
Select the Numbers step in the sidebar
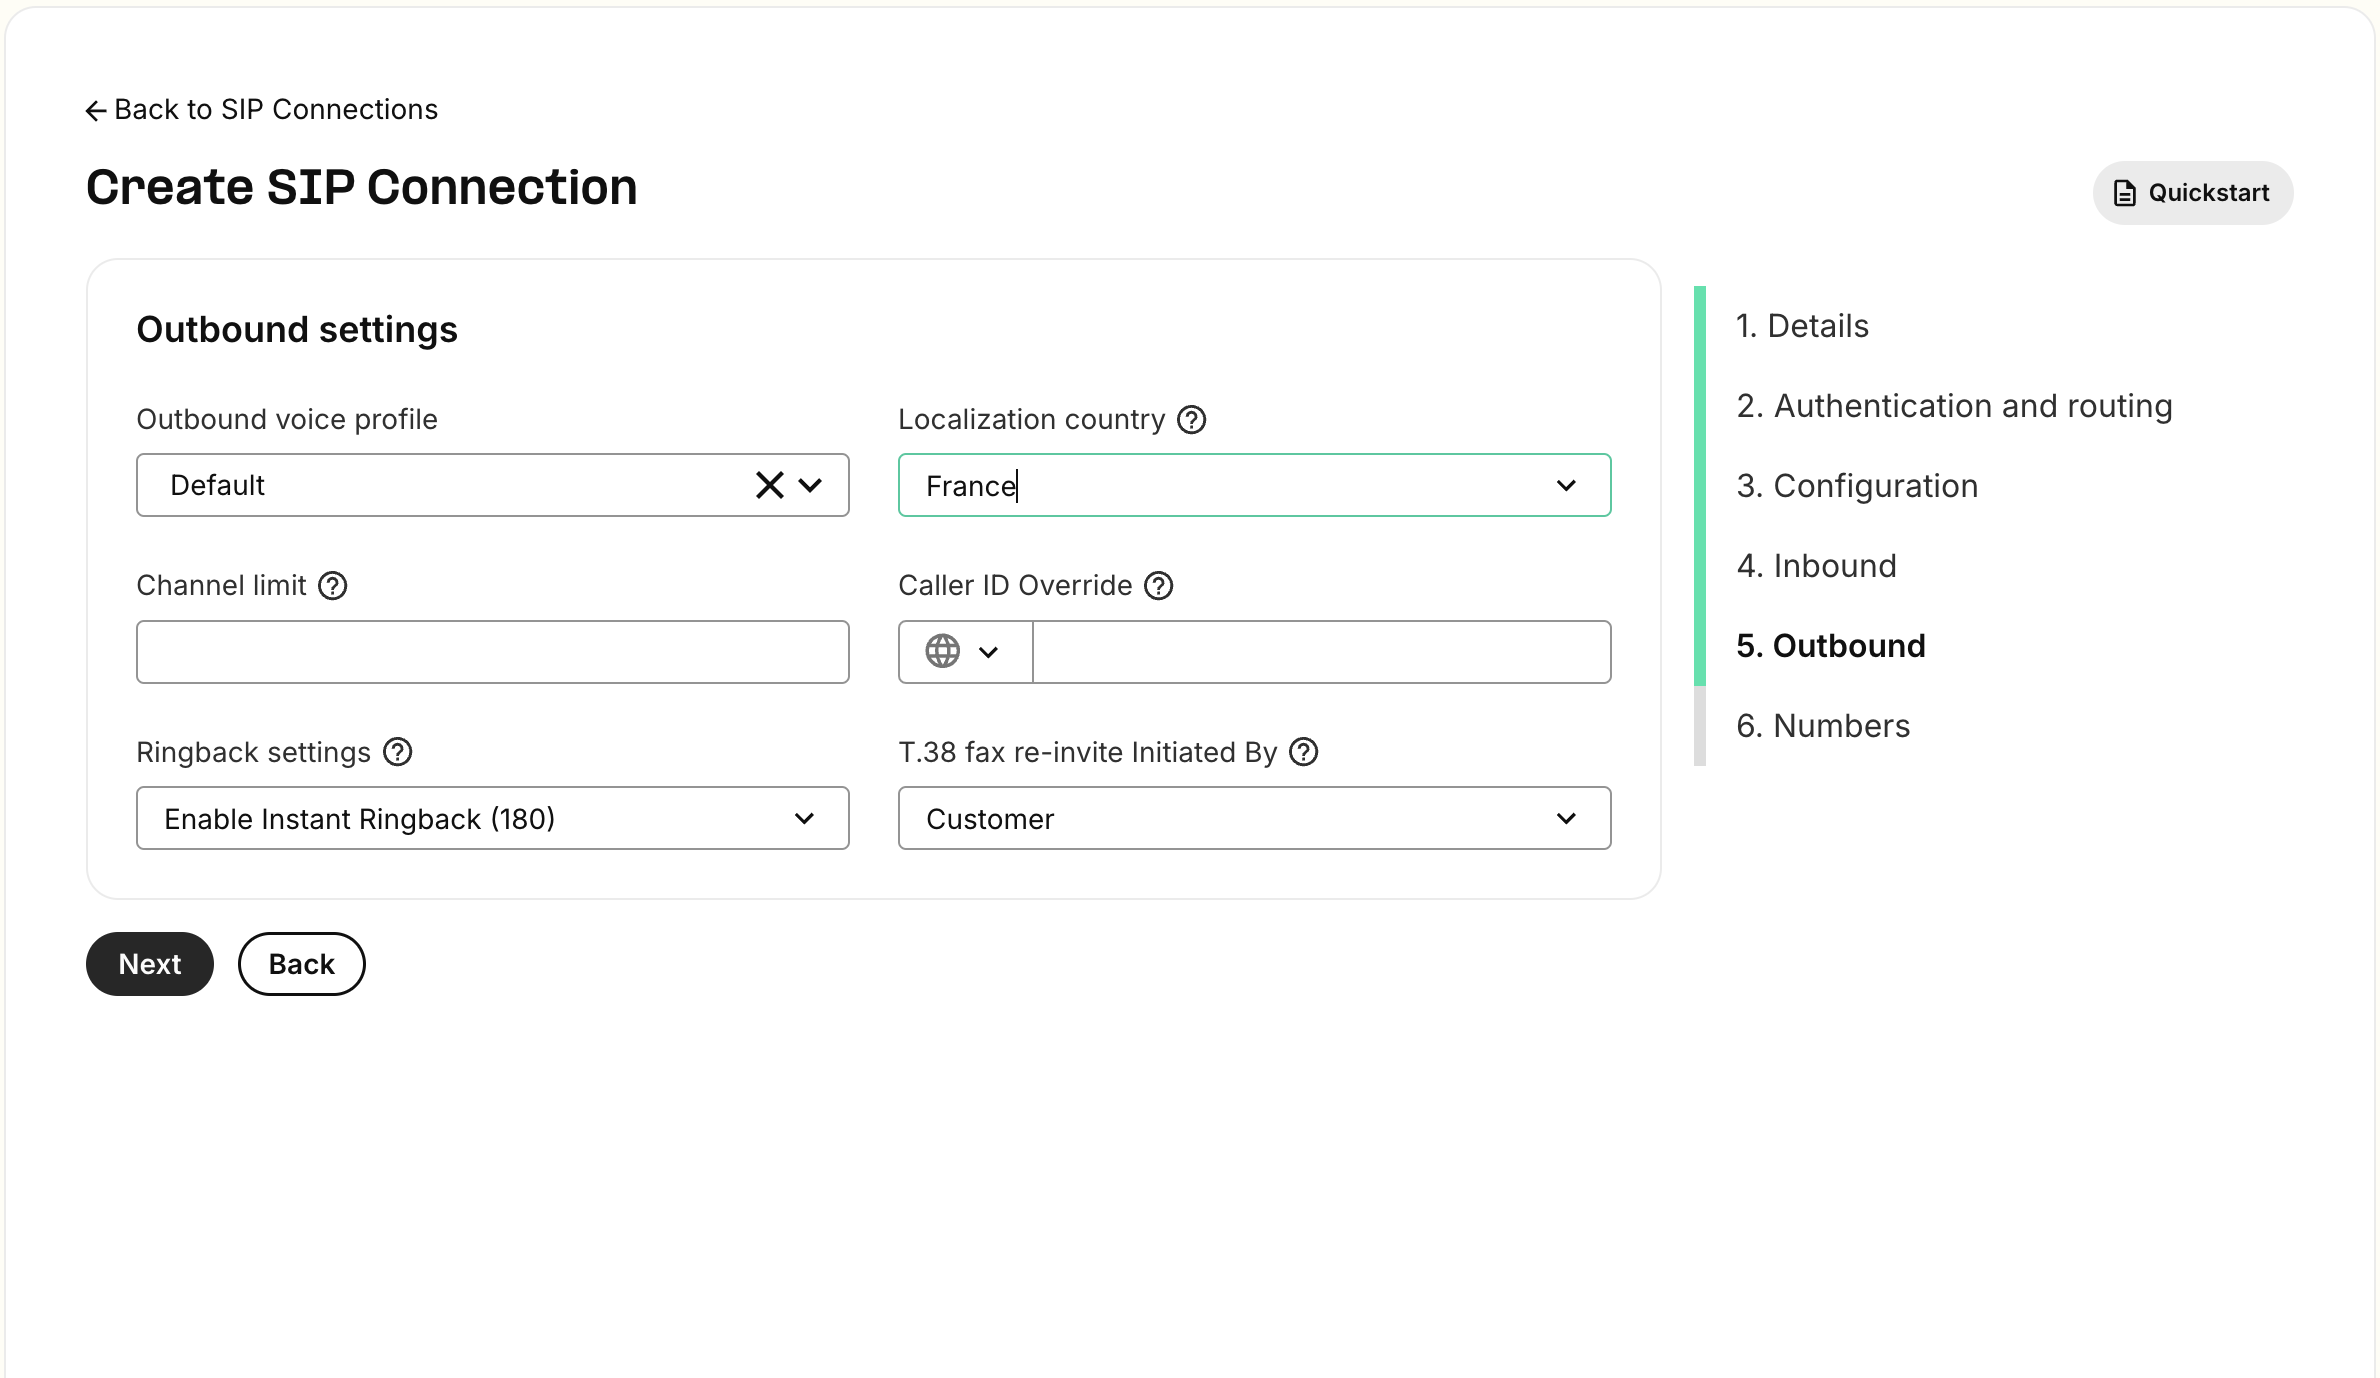[1823, 725]
